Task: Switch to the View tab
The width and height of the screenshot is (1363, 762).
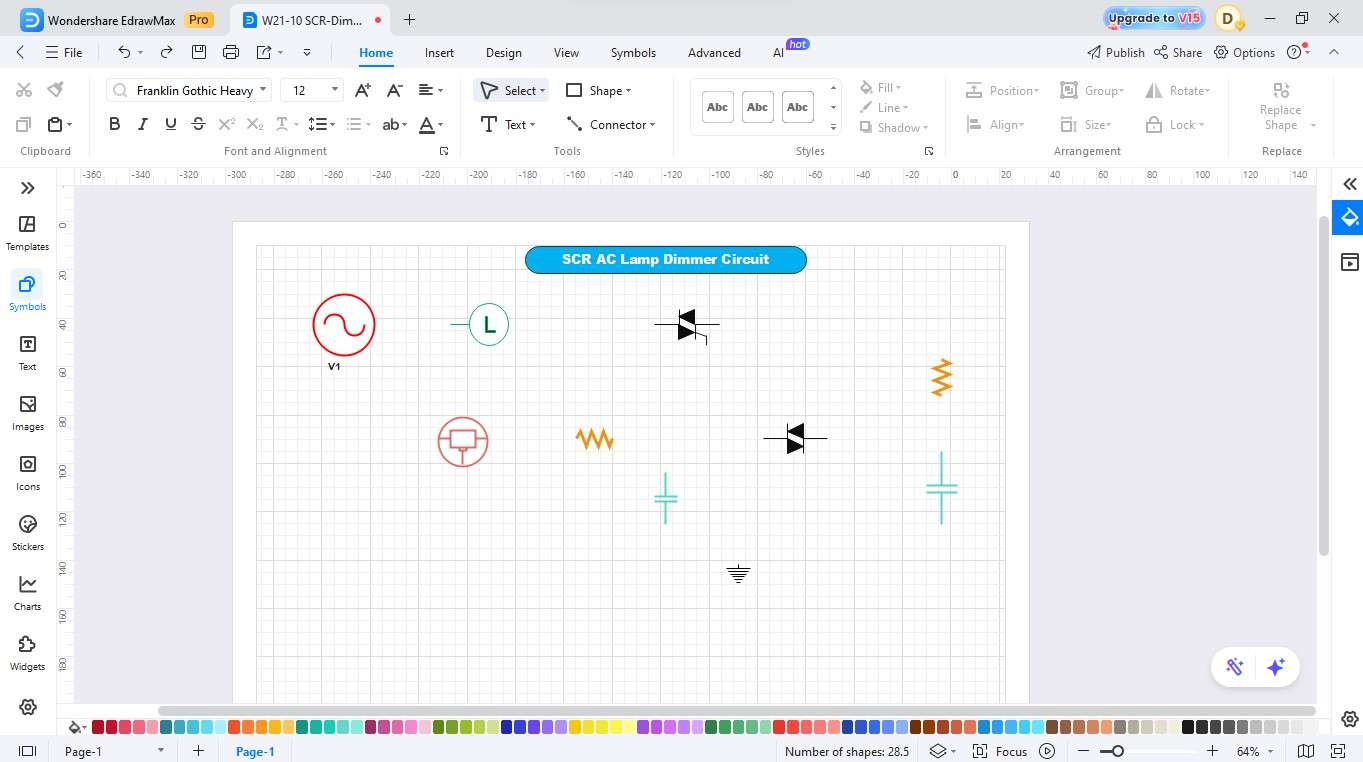Action: coord(566,52)
